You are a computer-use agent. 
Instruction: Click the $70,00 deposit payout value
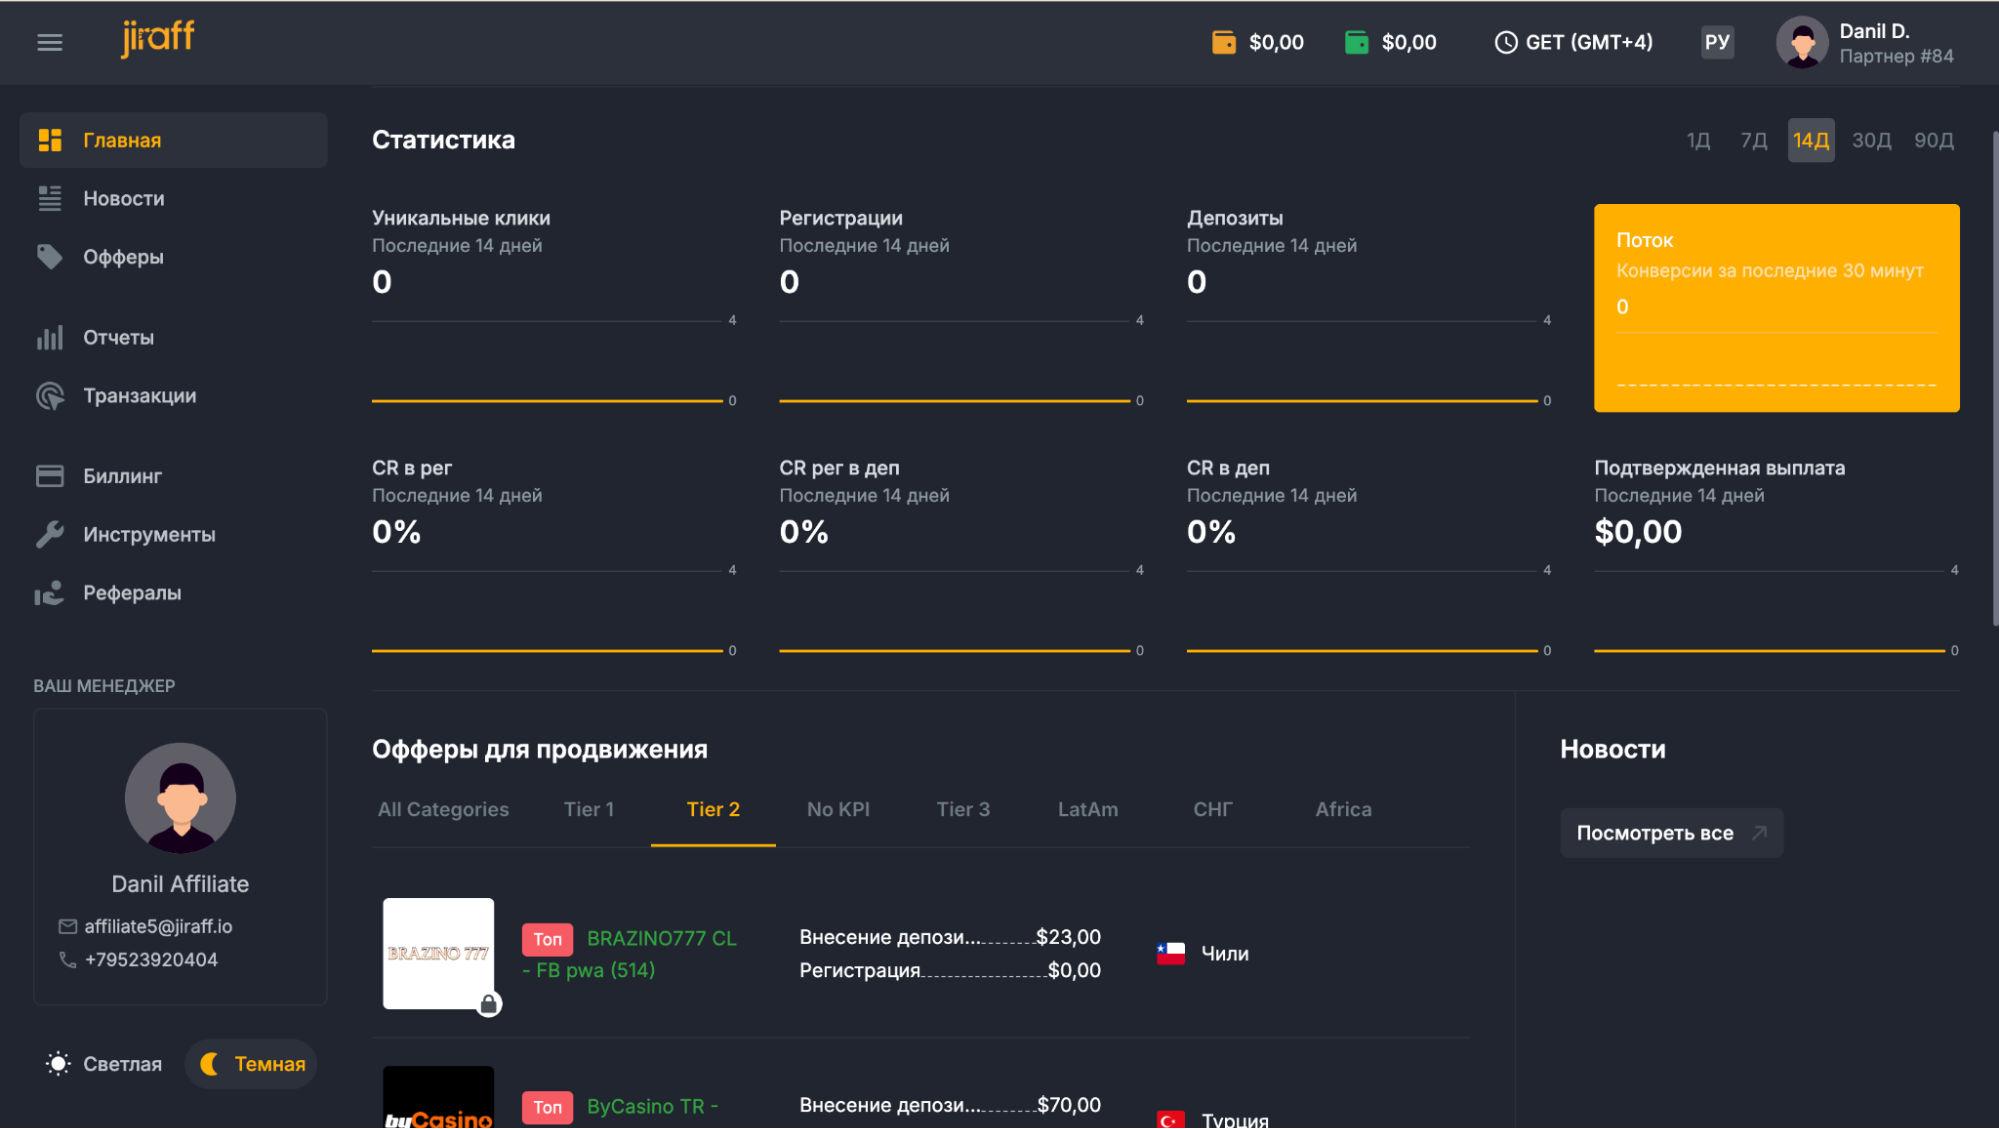pos(1069,1105)
